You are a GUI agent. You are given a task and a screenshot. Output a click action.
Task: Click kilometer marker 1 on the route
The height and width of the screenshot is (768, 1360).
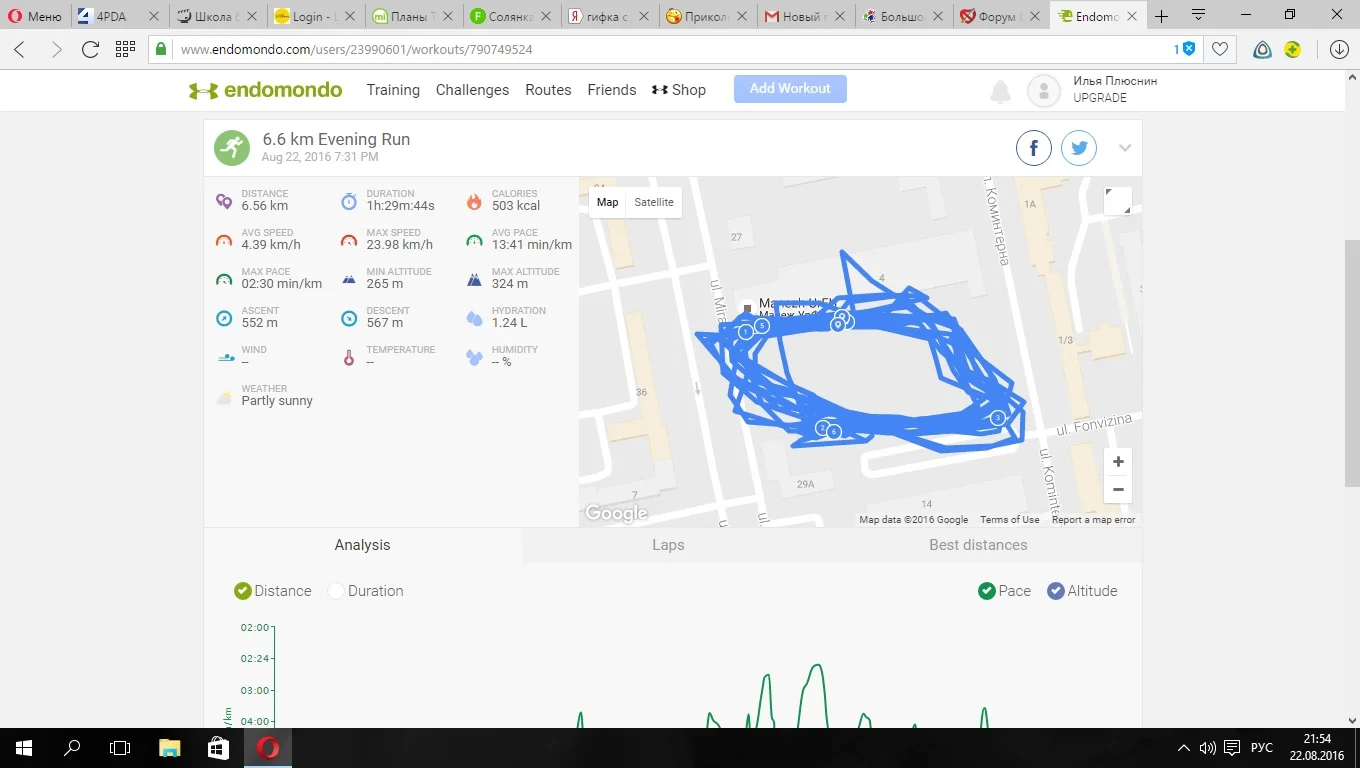(x=745, y=332)
